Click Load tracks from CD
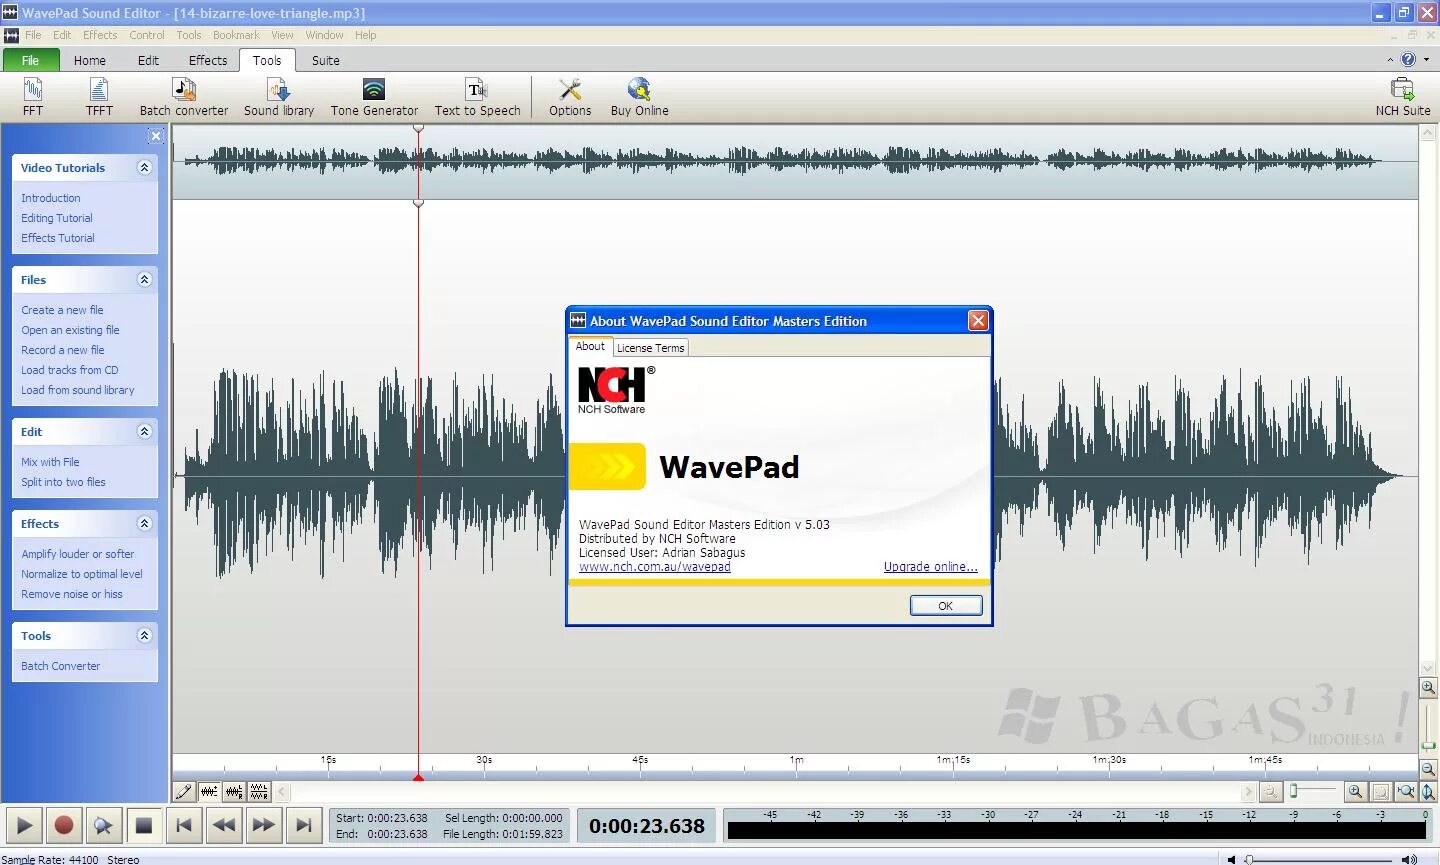The image size is (1440, 865). click(x=70, y=370)
